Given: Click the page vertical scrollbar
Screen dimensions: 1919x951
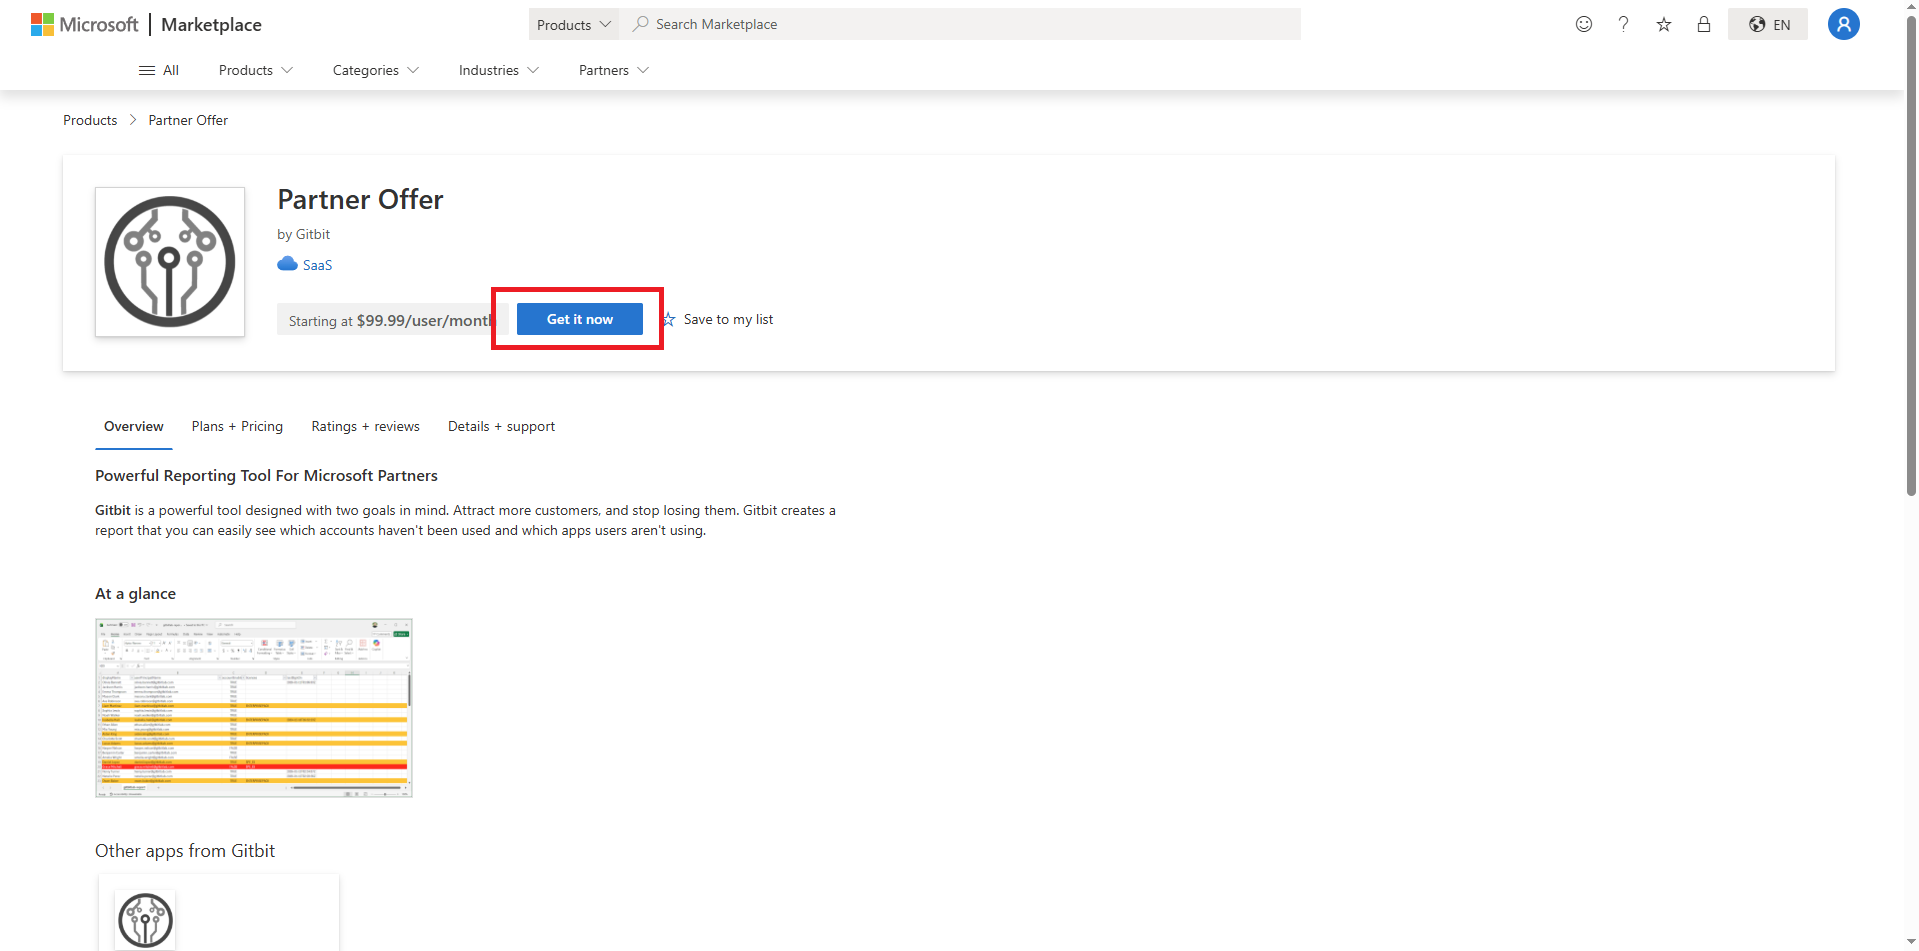Looking at the screenshot, I should point(1911,257).
